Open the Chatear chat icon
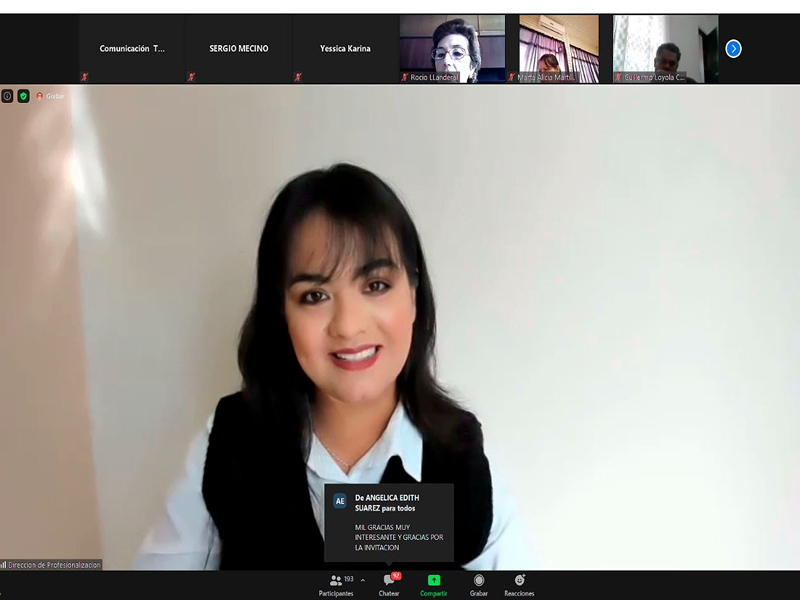The width and height of the screenshot is (800, 600). tap(388, 581)
